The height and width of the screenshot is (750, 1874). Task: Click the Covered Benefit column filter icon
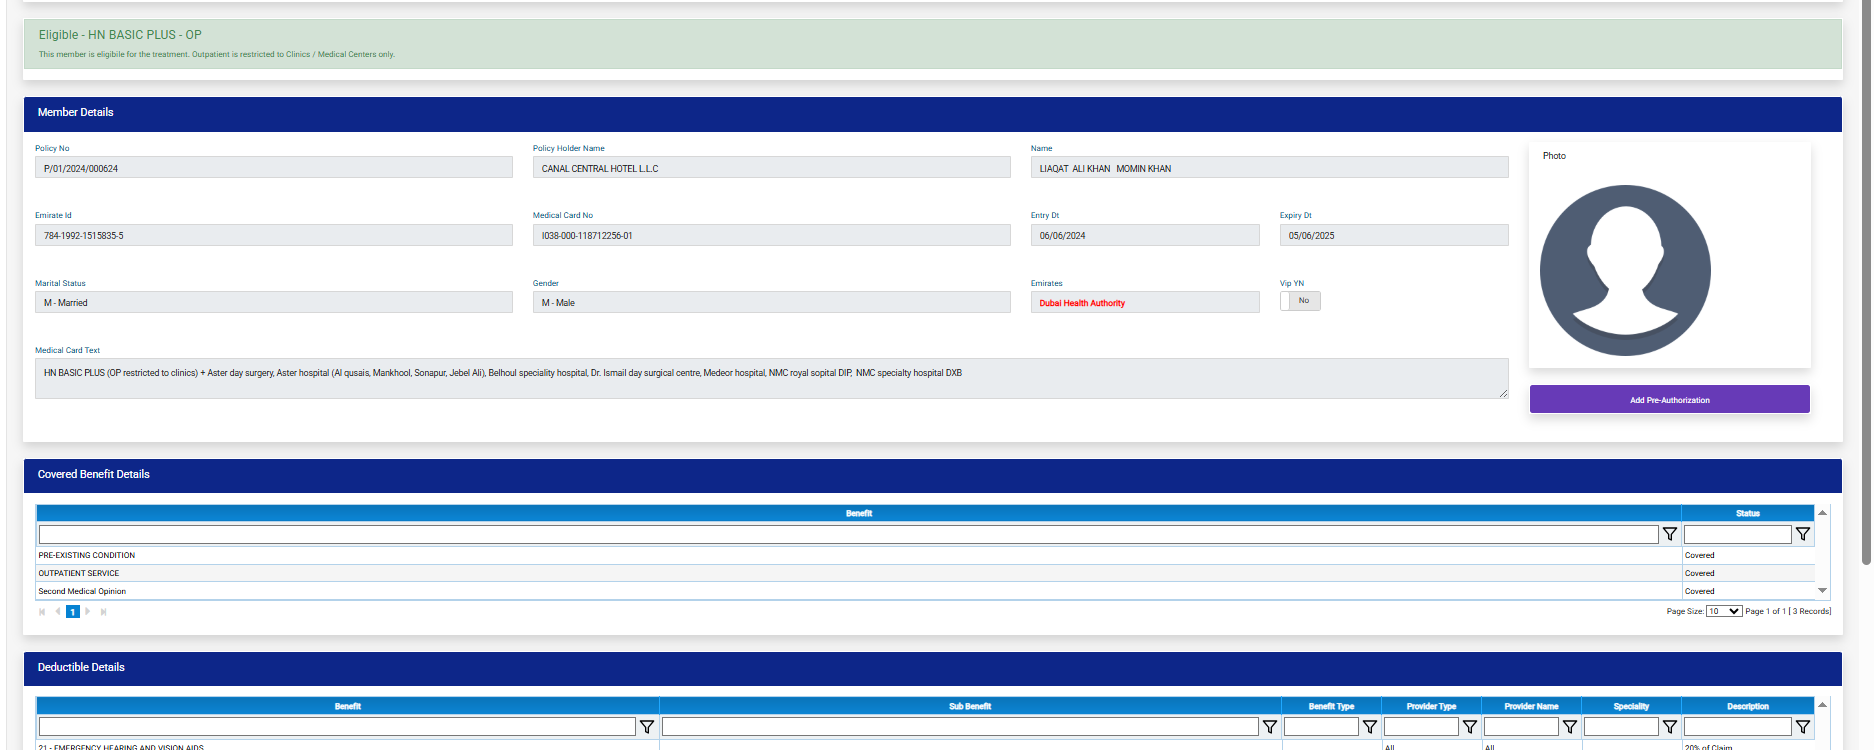tap(1669, 534)
